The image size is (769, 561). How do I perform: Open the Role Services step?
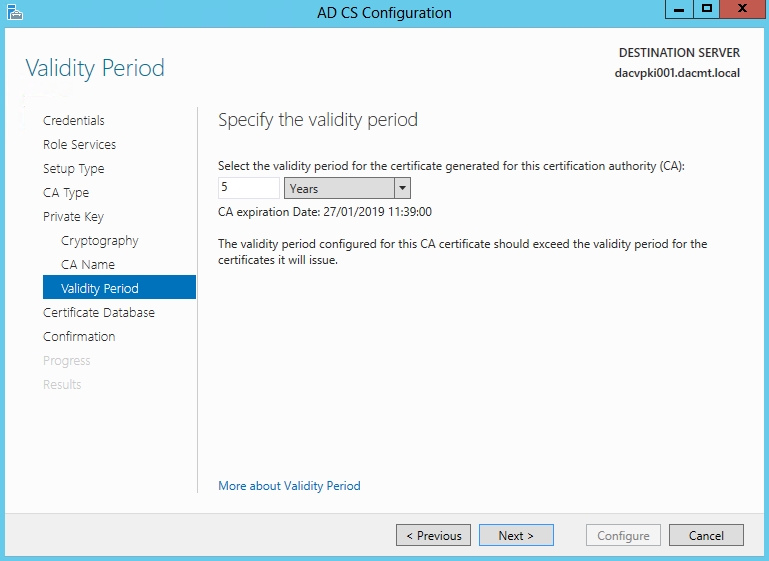click(79, 145)
